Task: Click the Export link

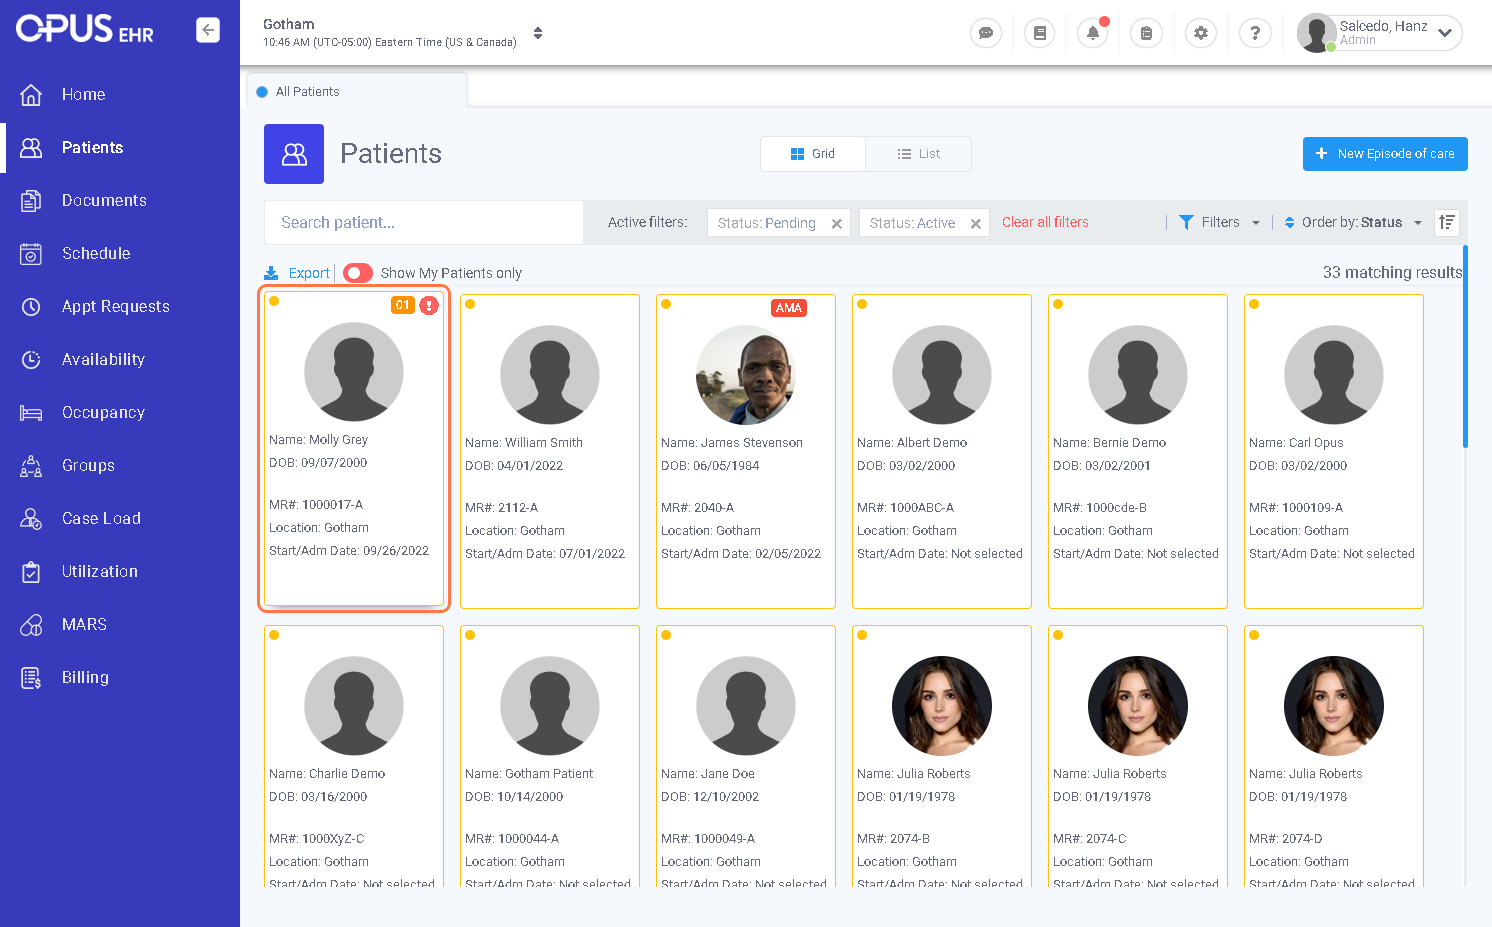Action: tap(309, 273)
